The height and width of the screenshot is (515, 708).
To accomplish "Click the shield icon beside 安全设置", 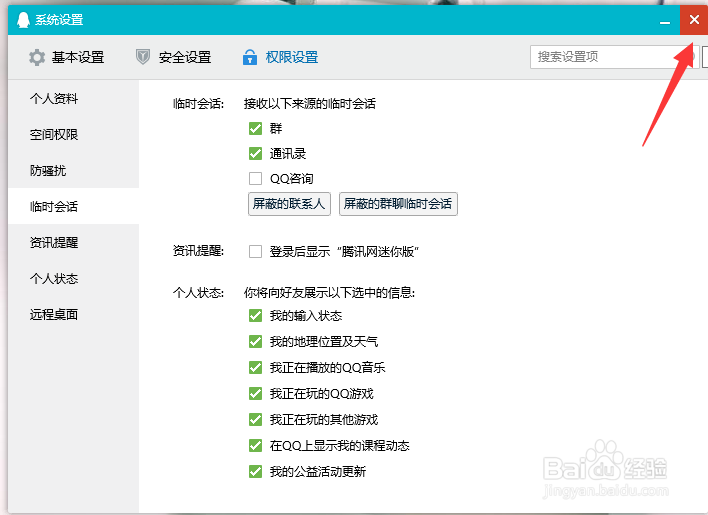I will [143, 57].
